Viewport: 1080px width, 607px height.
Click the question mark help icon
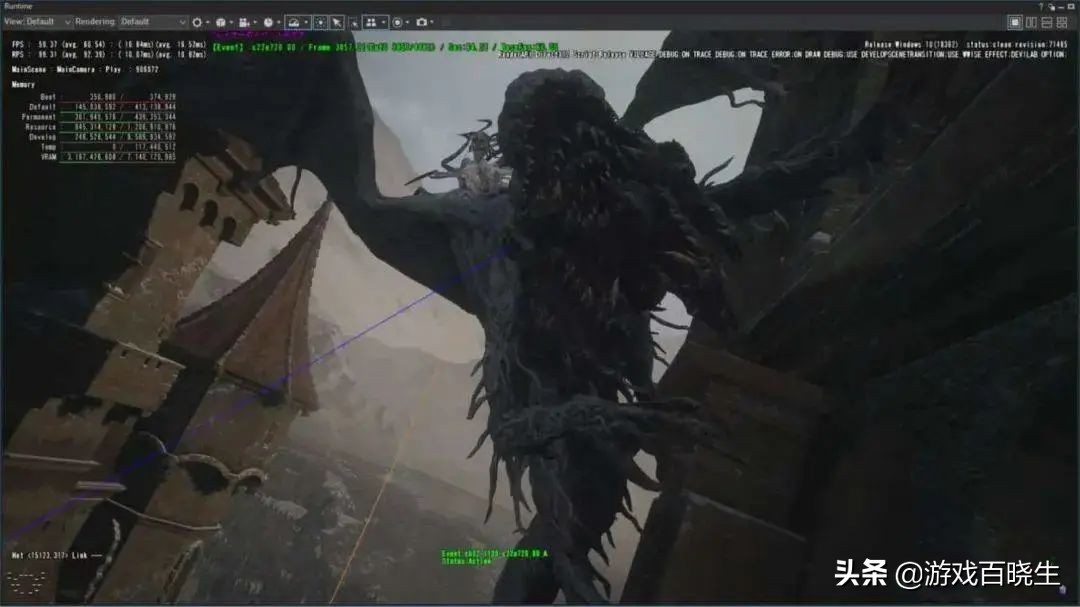click(x=1041, y=6)
